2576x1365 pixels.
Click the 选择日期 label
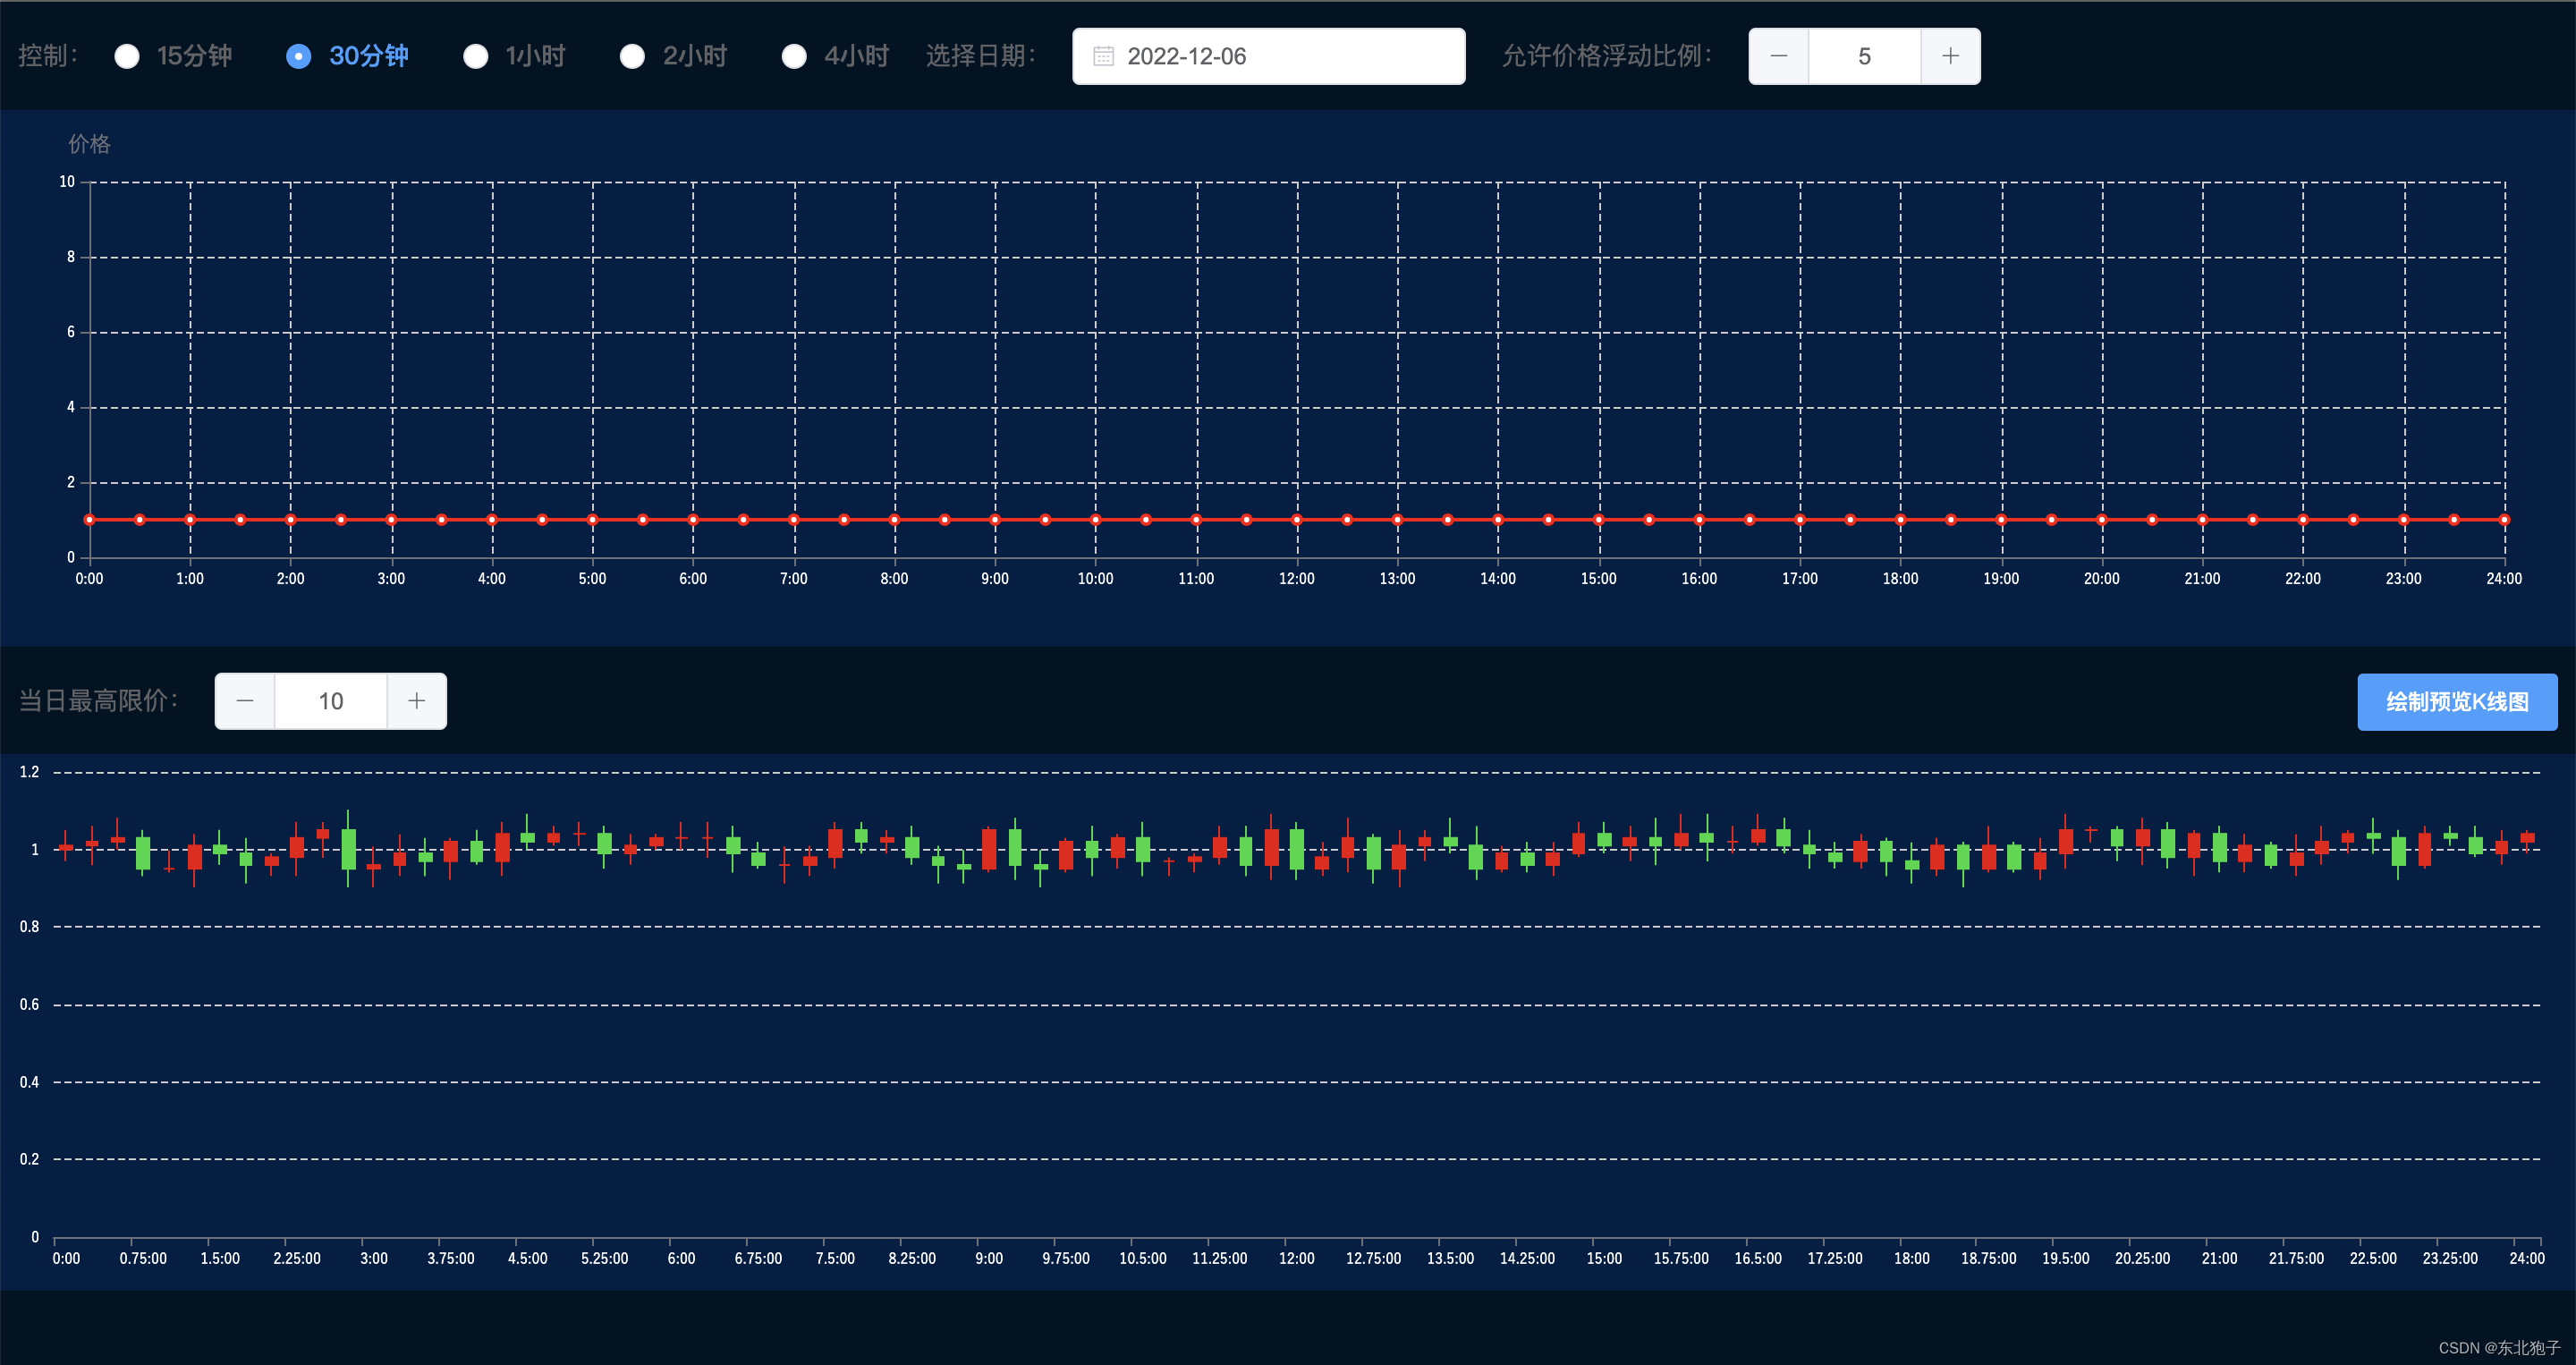tap(981, 56)
